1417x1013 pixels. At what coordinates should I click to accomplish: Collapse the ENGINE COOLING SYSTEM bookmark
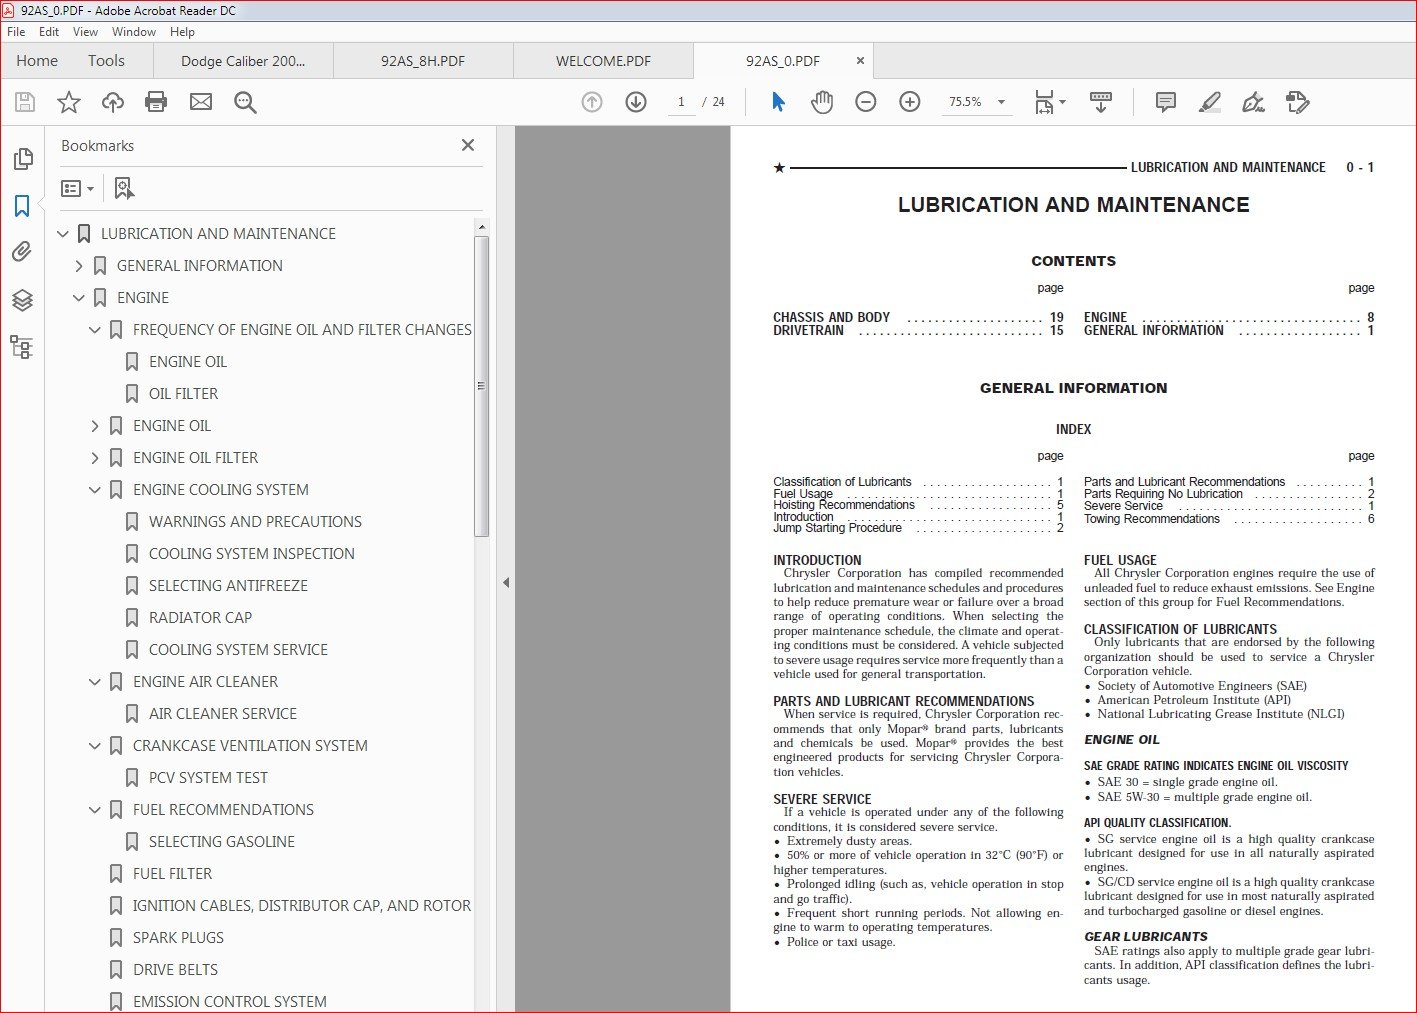(x=95, y=490)
